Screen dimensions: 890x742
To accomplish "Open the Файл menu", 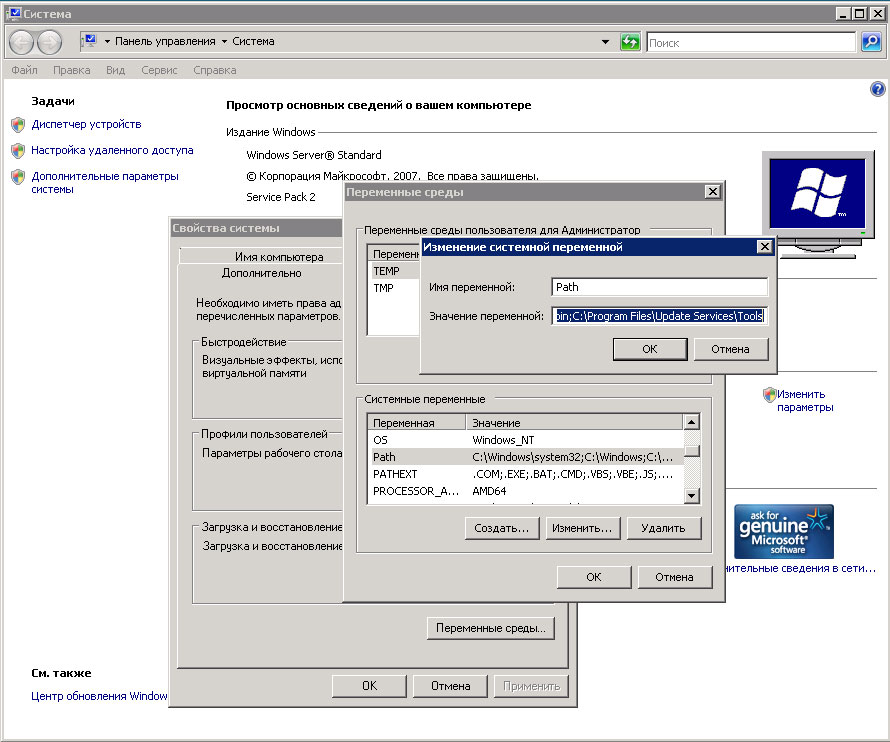I will click(24, 70).
